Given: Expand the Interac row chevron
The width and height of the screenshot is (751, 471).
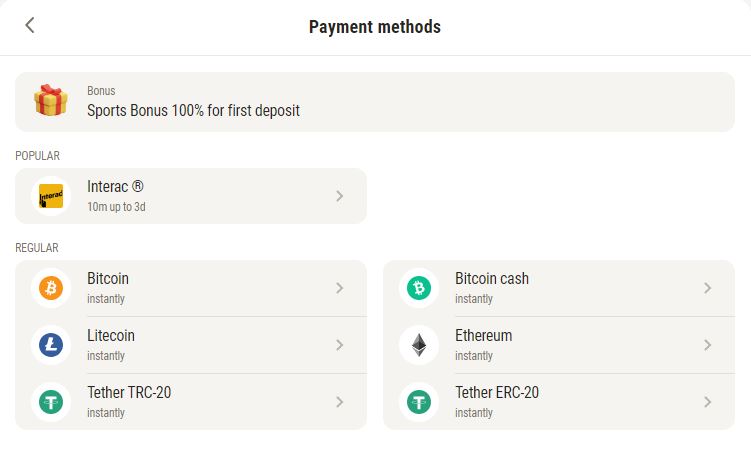Looking at the screenshot, I should (x=340, y=196).
